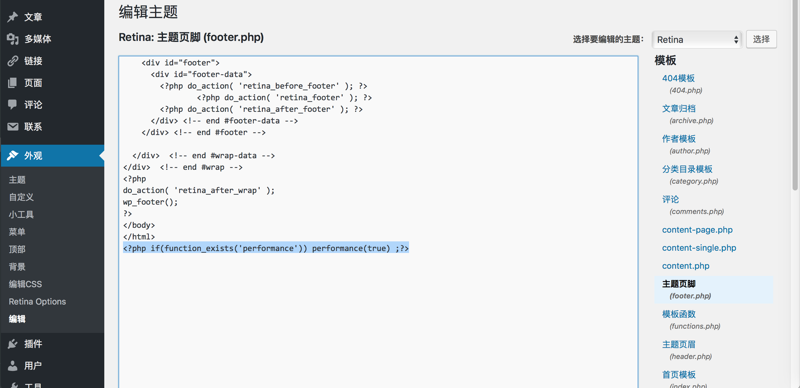The image size is (800, 388).
Task: Open the 多媒体 media icon
Action: click(x=13, y=39)
